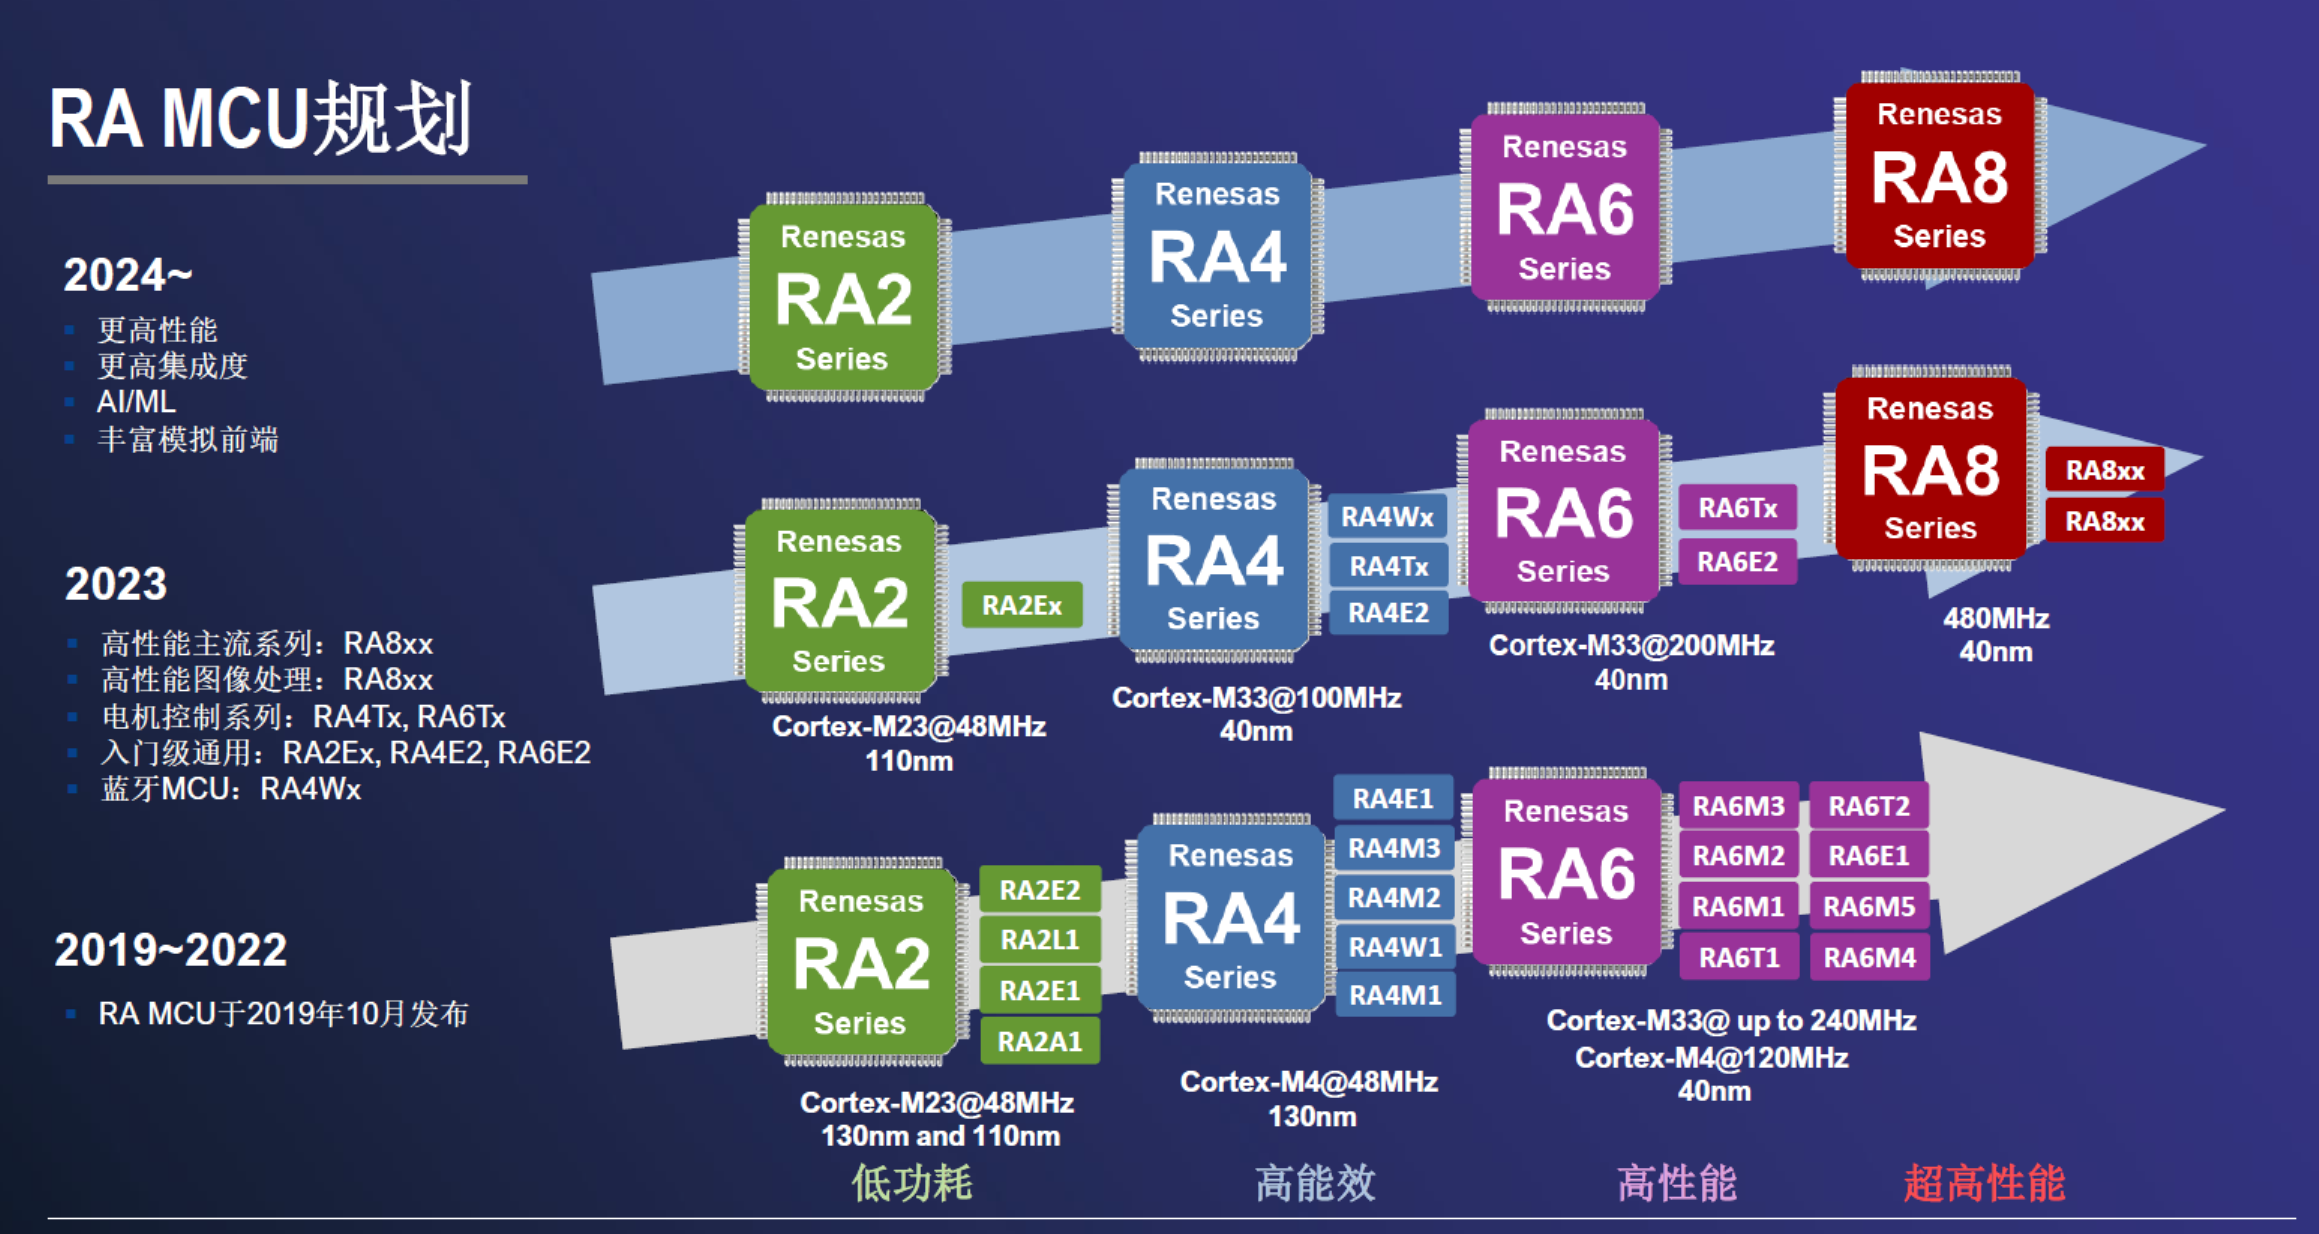2319x1234 pixels.
Task: Select the green RA2Ex label box
Action: point(1021,605)
